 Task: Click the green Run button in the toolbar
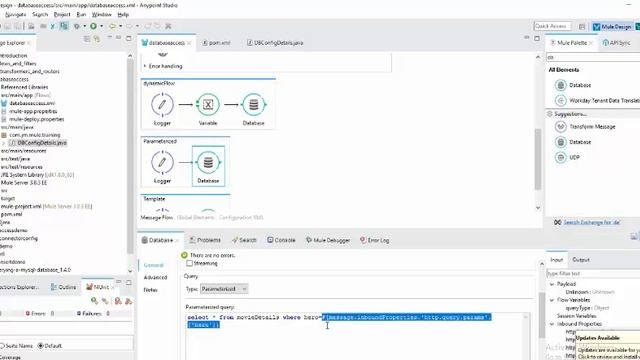(x=93, y=26)
